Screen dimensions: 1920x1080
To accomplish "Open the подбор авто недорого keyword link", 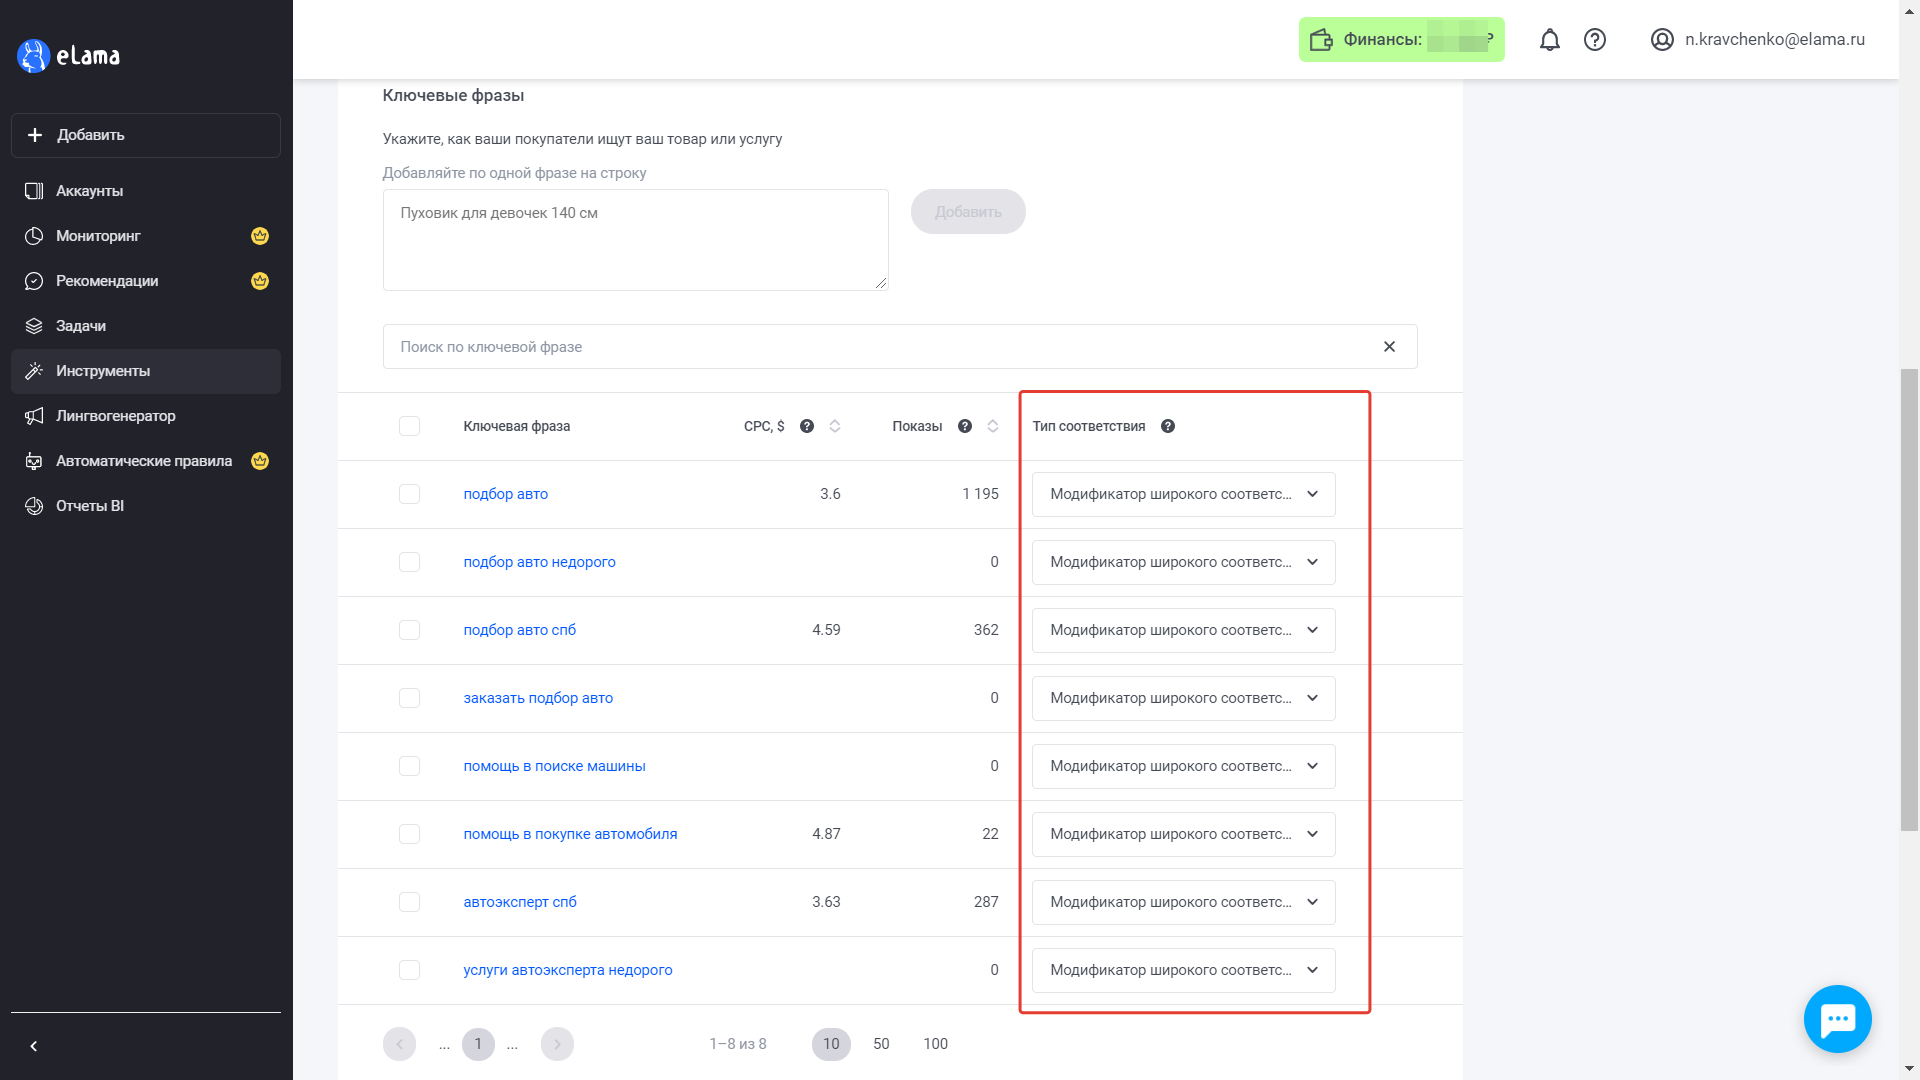I will coord(539,562).
